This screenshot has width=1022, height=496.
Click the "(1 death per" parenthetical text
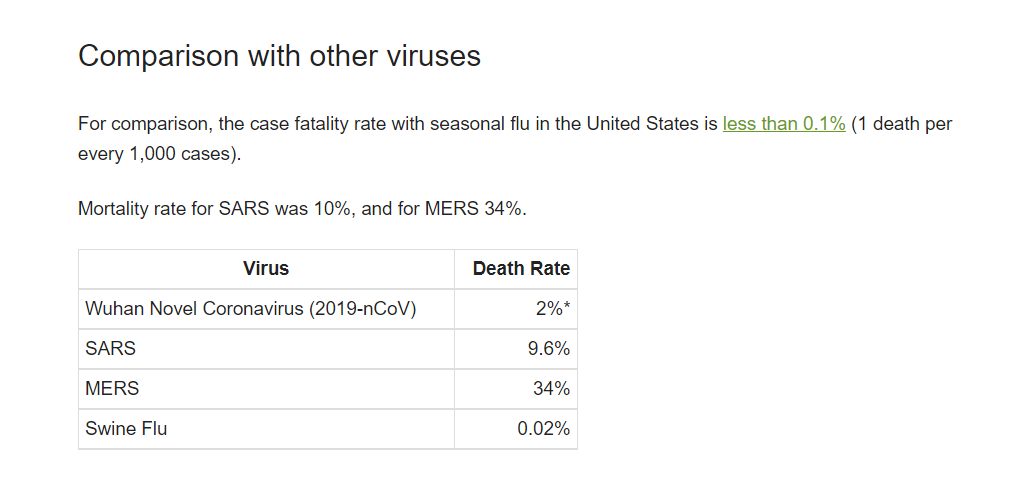point(902,124)
